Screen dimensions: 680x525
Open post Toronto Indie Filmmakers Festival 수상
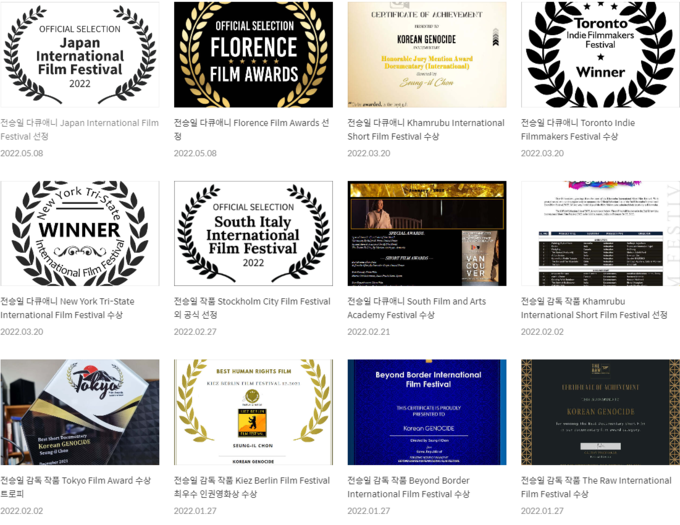point(578,130)
